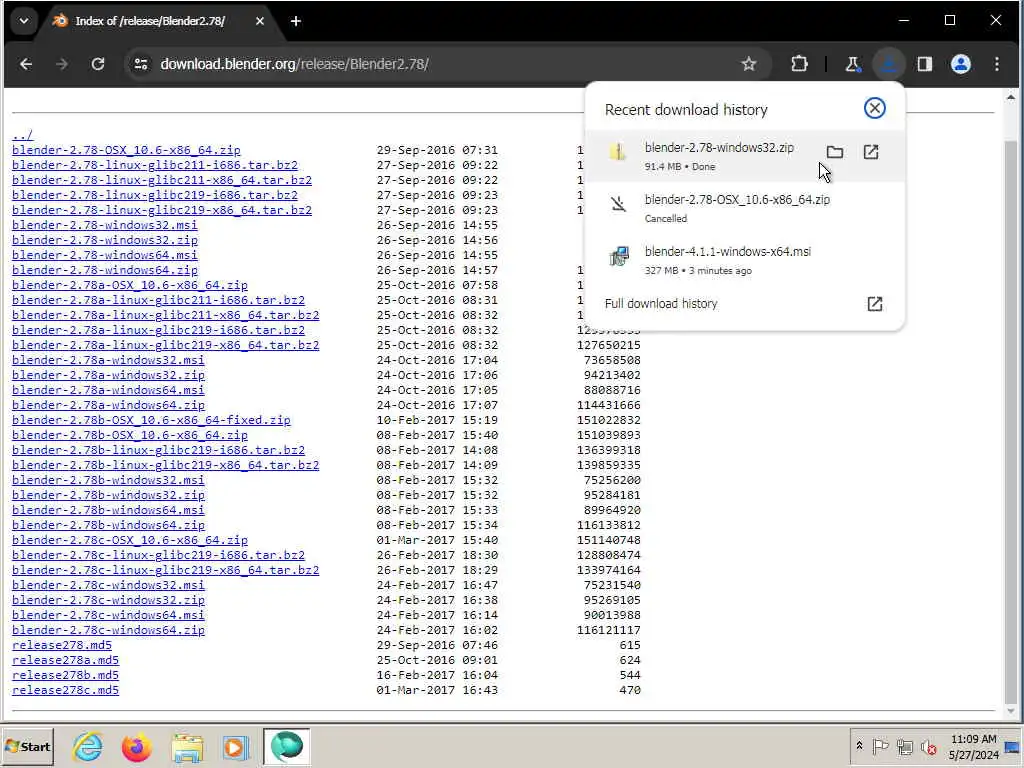Viewport: 1024px width, 768px height.
Task: Download blender-2.78-windows32.msi link
Action: (104, 225)
